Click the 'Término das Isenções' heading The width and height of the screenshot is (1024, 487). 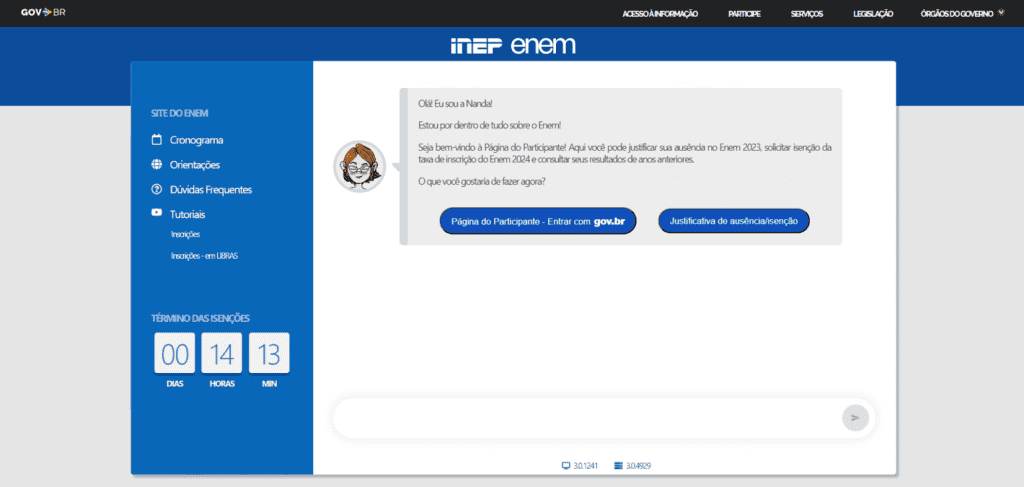click(x=200, y=319)
